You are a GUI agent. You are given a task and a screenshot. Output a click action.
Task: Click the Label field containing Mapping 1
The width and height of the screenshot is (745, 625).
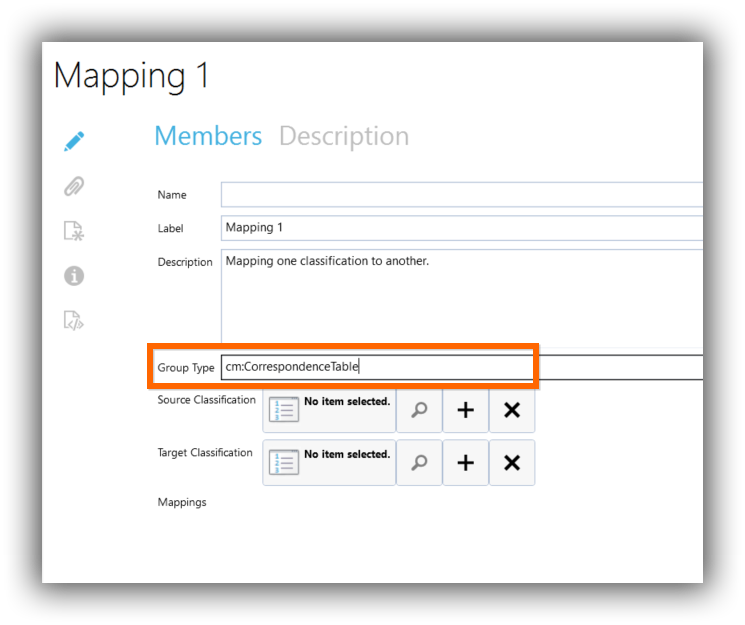462,228
